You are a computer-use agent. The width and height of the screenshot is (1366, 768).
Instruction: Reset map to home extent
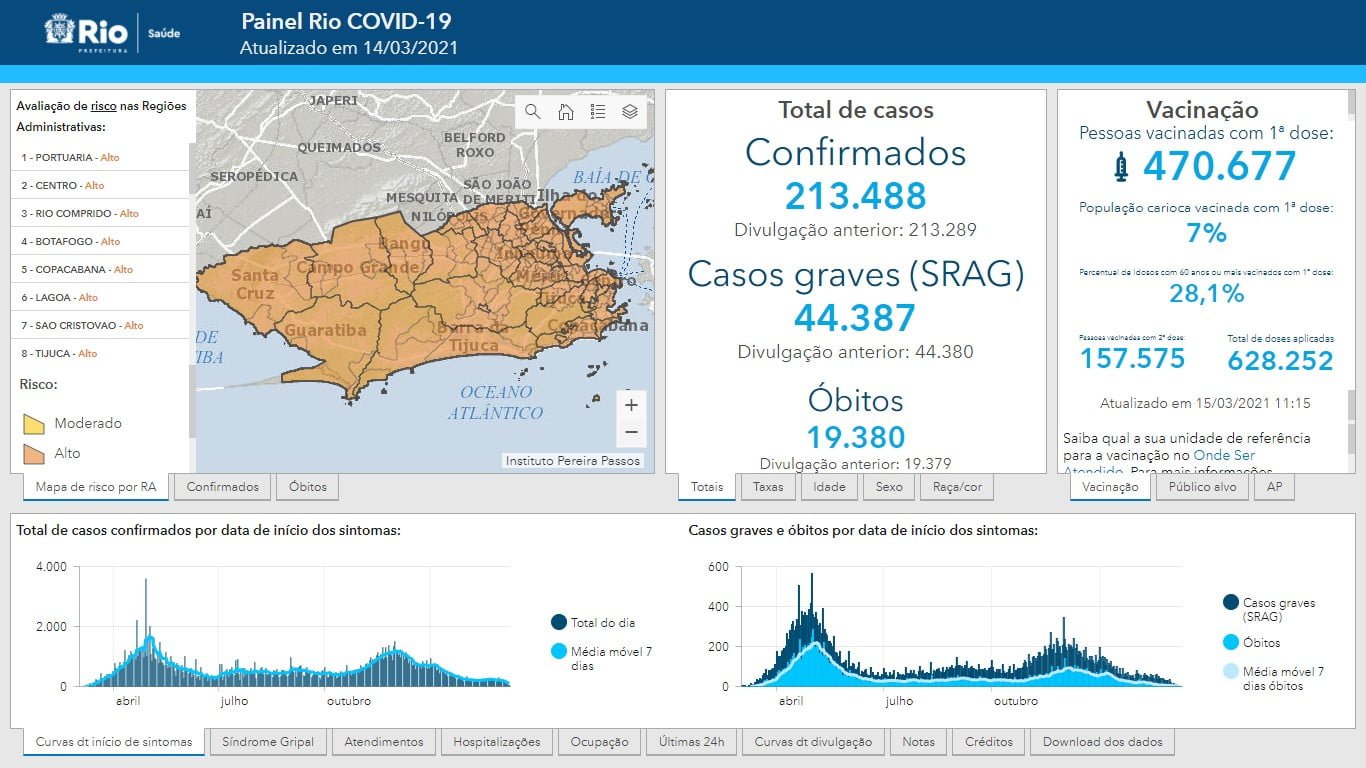click(565, 112)
